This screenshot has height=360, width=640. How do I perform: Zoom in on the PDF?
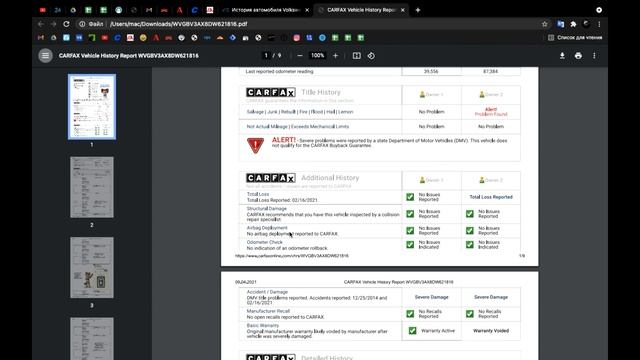[x=336, y=56]
